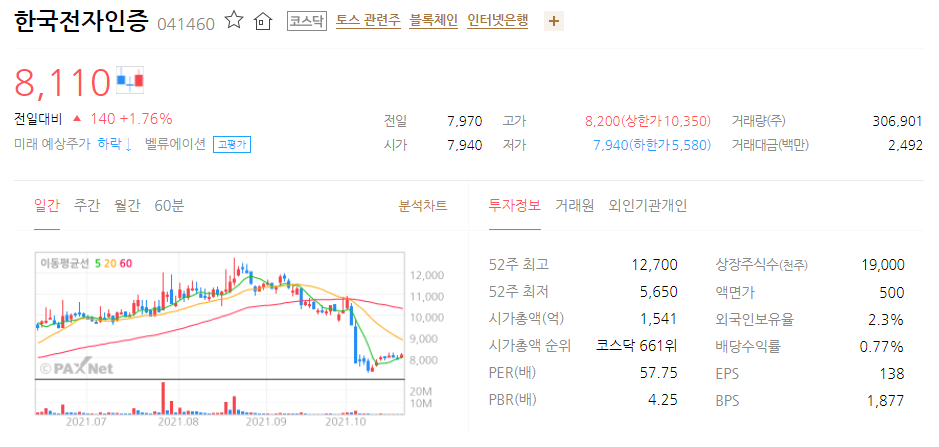The image size is (939, 447).
Task: Open 블록체인 theme link
Action: [x=434, y=22]
